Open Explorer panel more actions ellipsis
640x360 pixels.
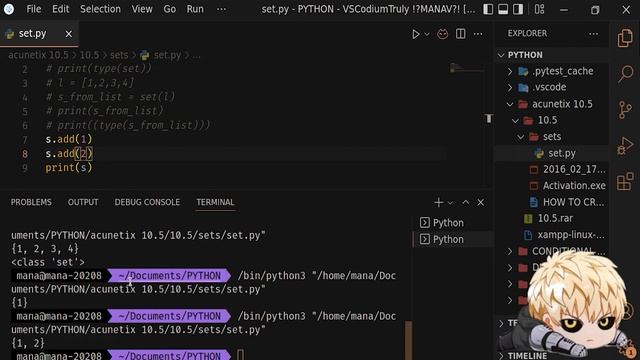[x=593, y=34]
